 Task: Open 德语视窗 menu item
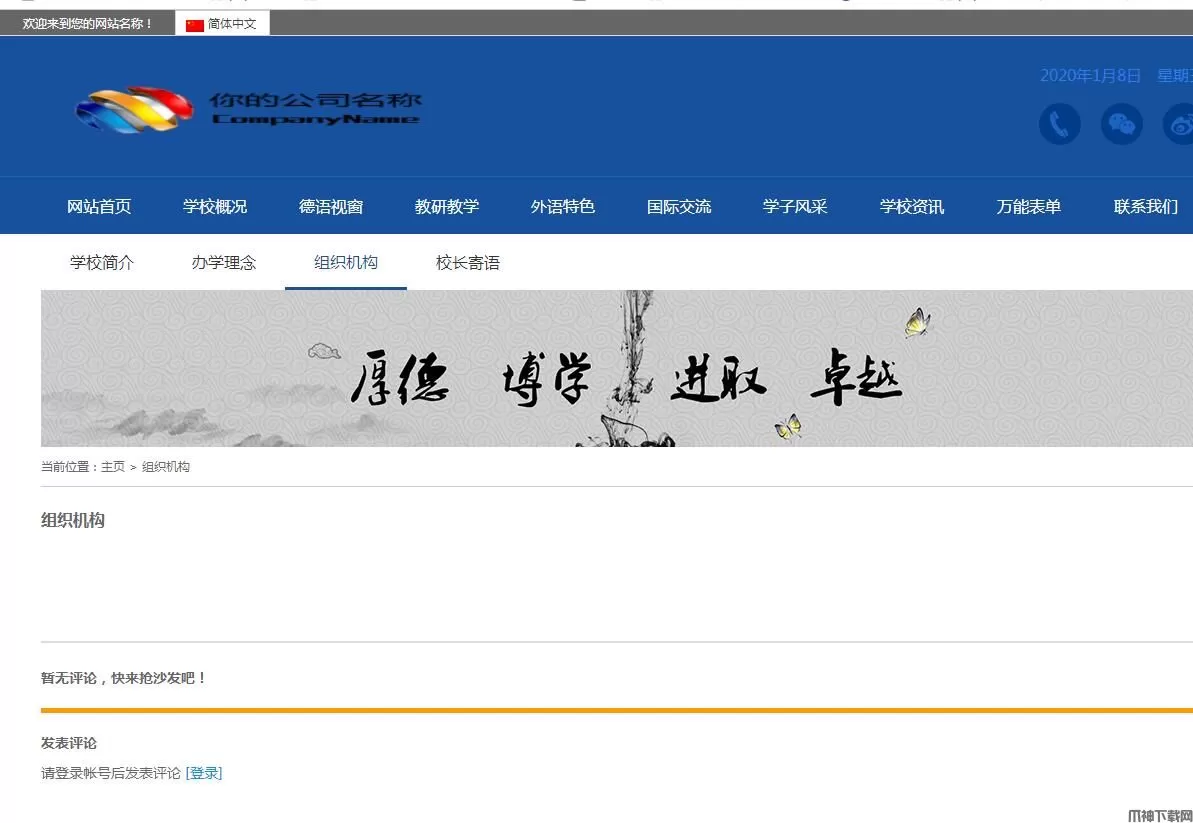click(331, 206)
